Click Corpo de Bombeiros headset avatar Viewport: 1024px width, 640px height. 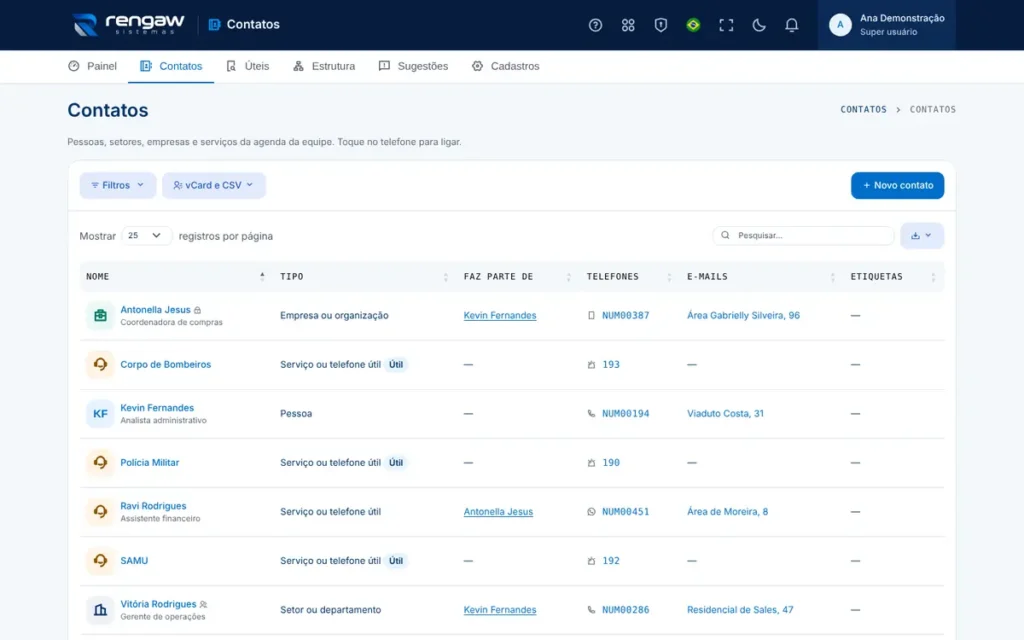click(100, 364)
